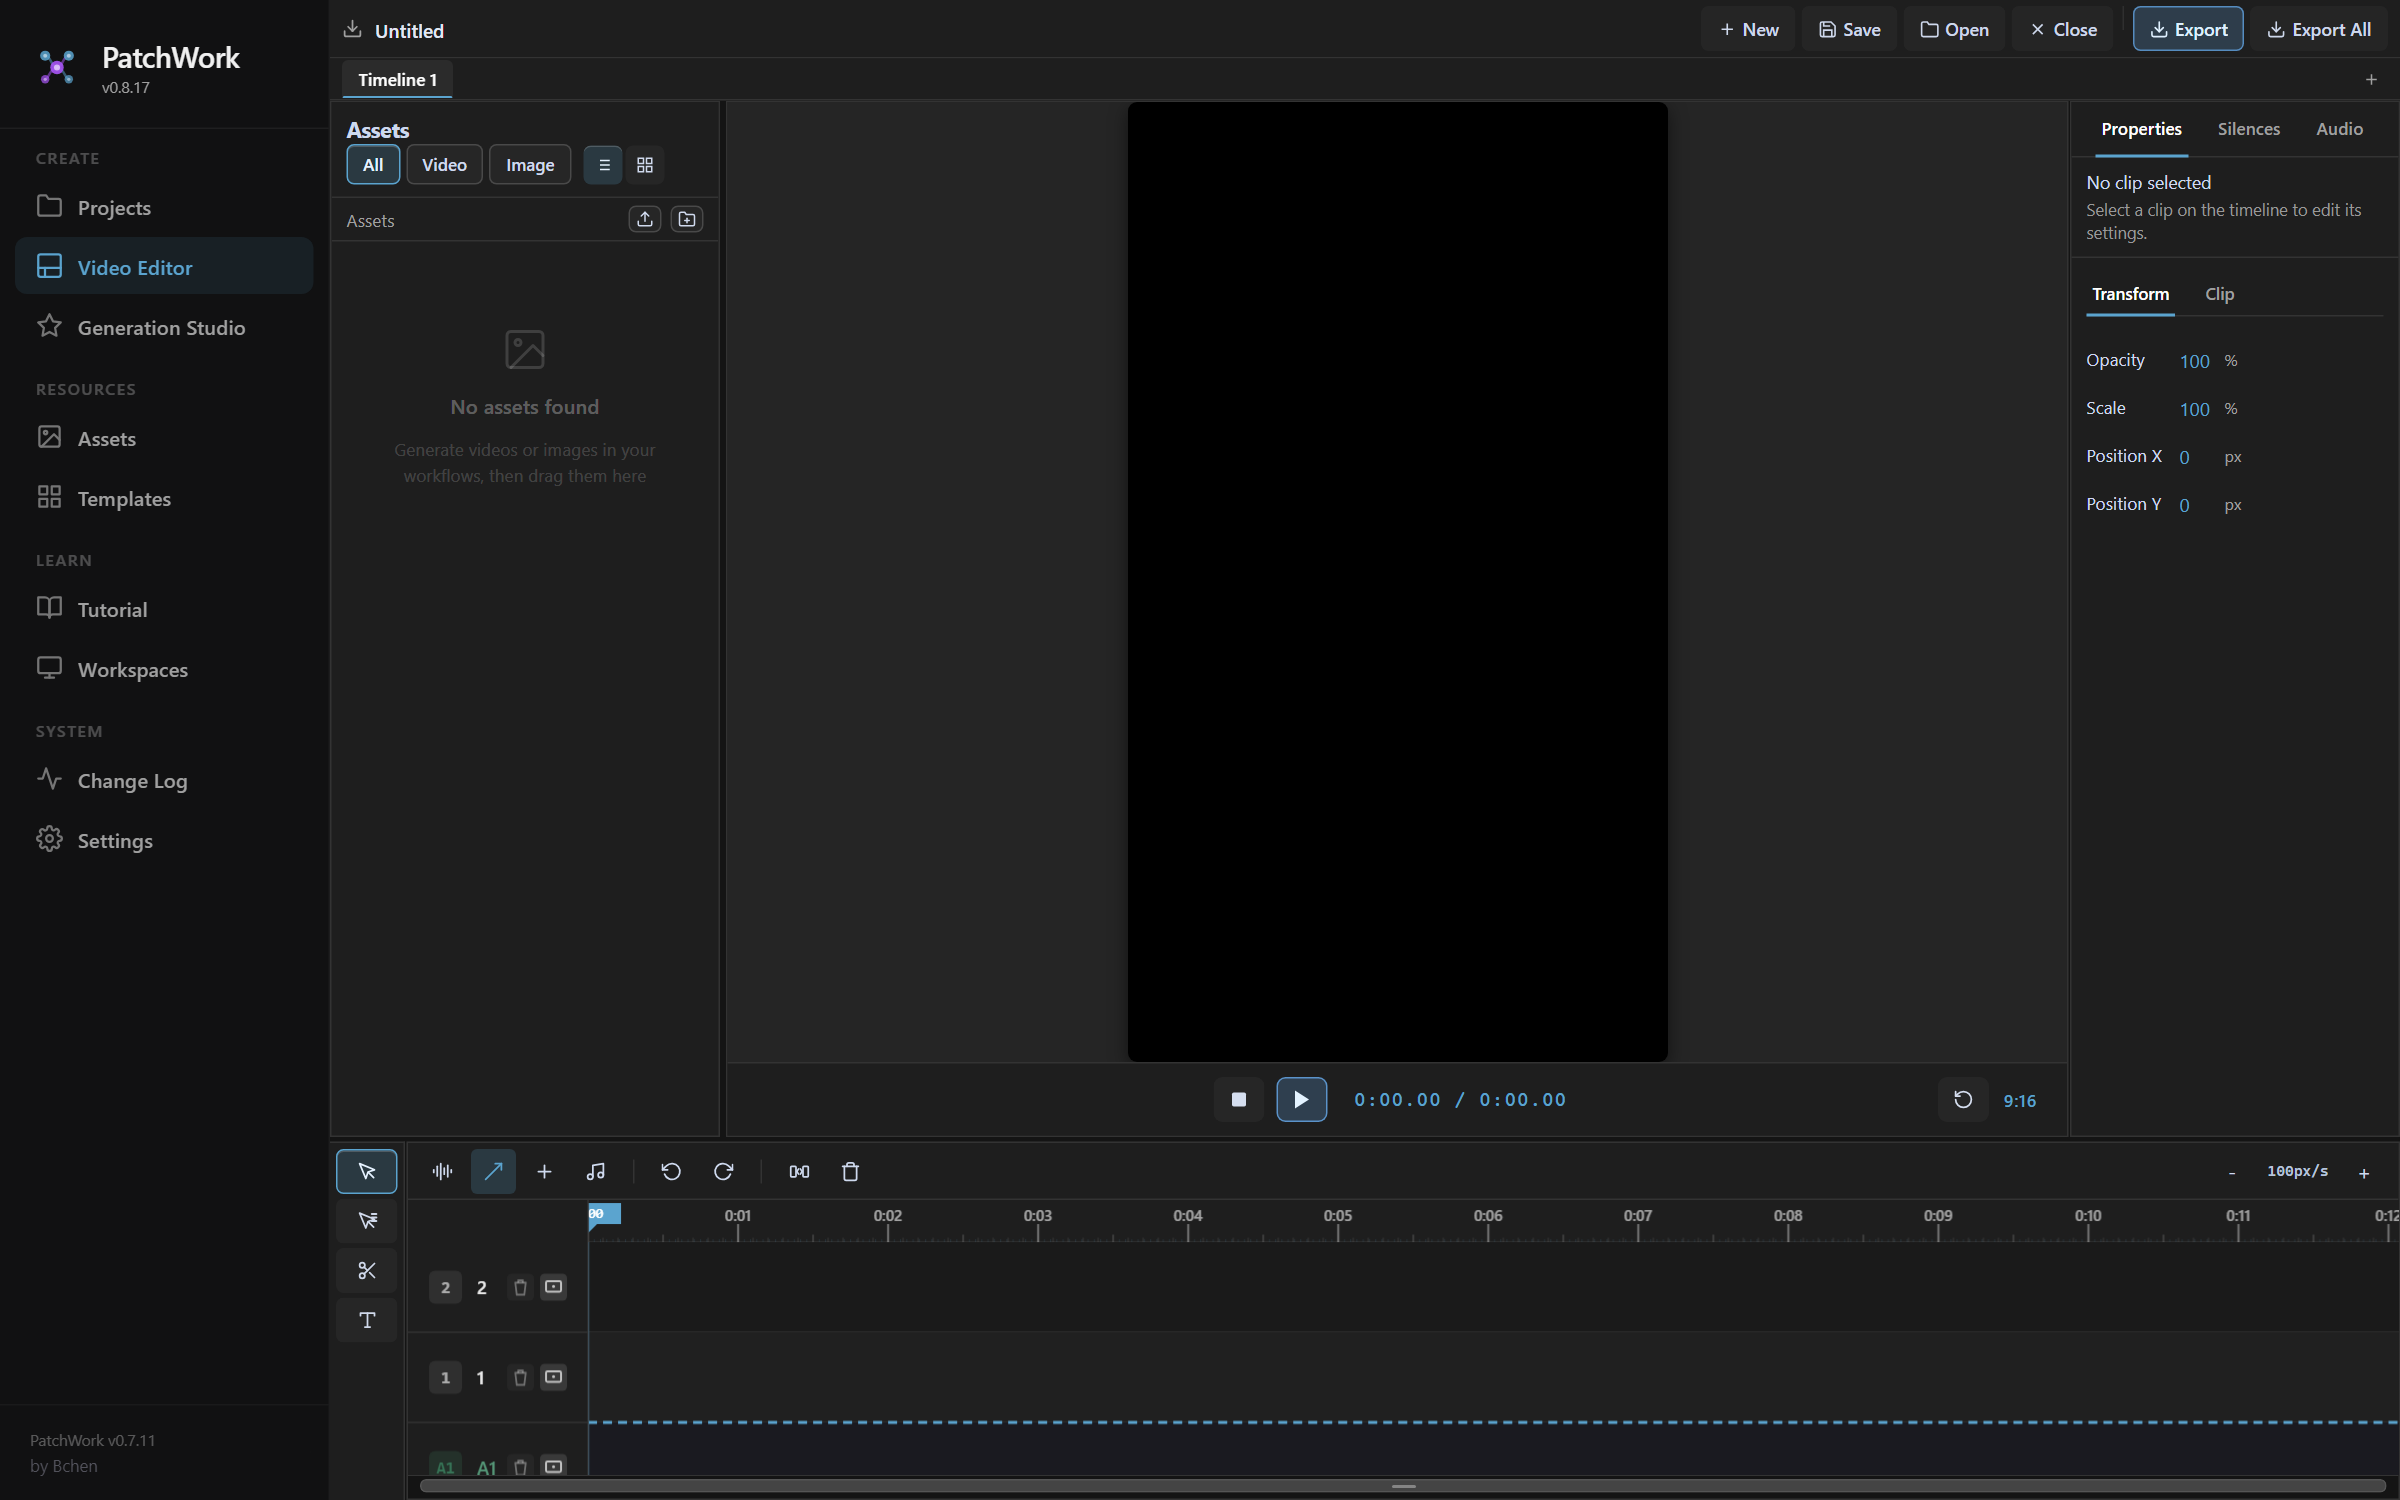The image size is (2400, 1500).
Task: Reset preview view with circular arrow icon
Action: (x=1962, y=1100)
